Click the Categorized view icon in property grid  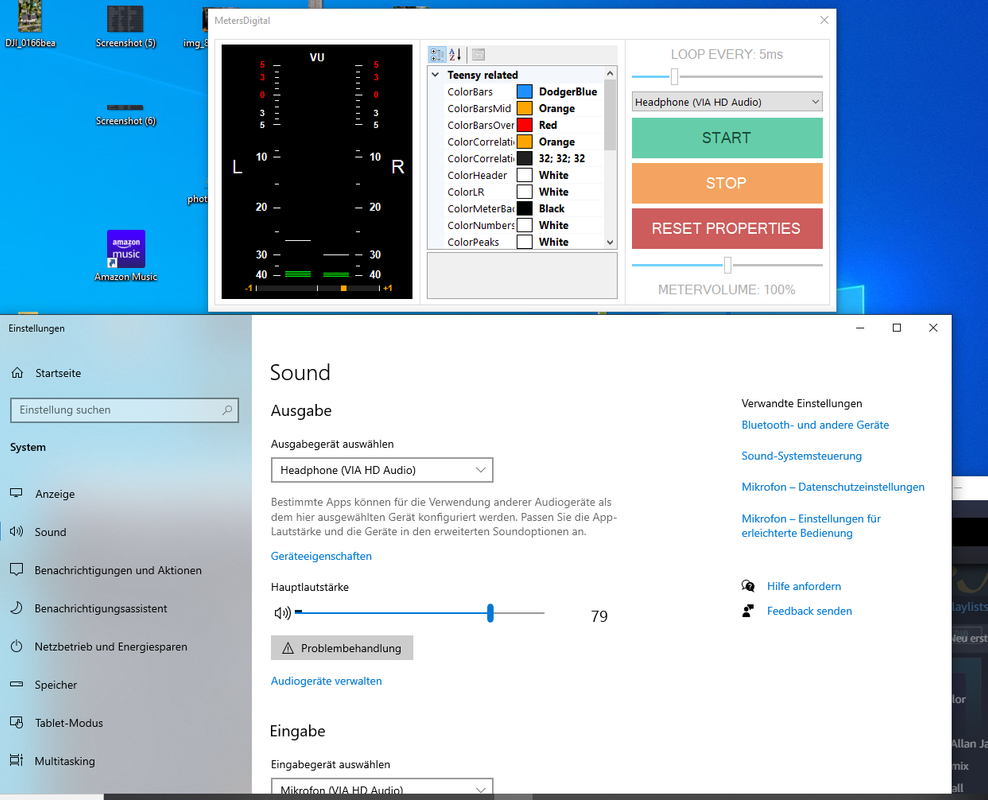pyautogui.click(x=437, y=54)
